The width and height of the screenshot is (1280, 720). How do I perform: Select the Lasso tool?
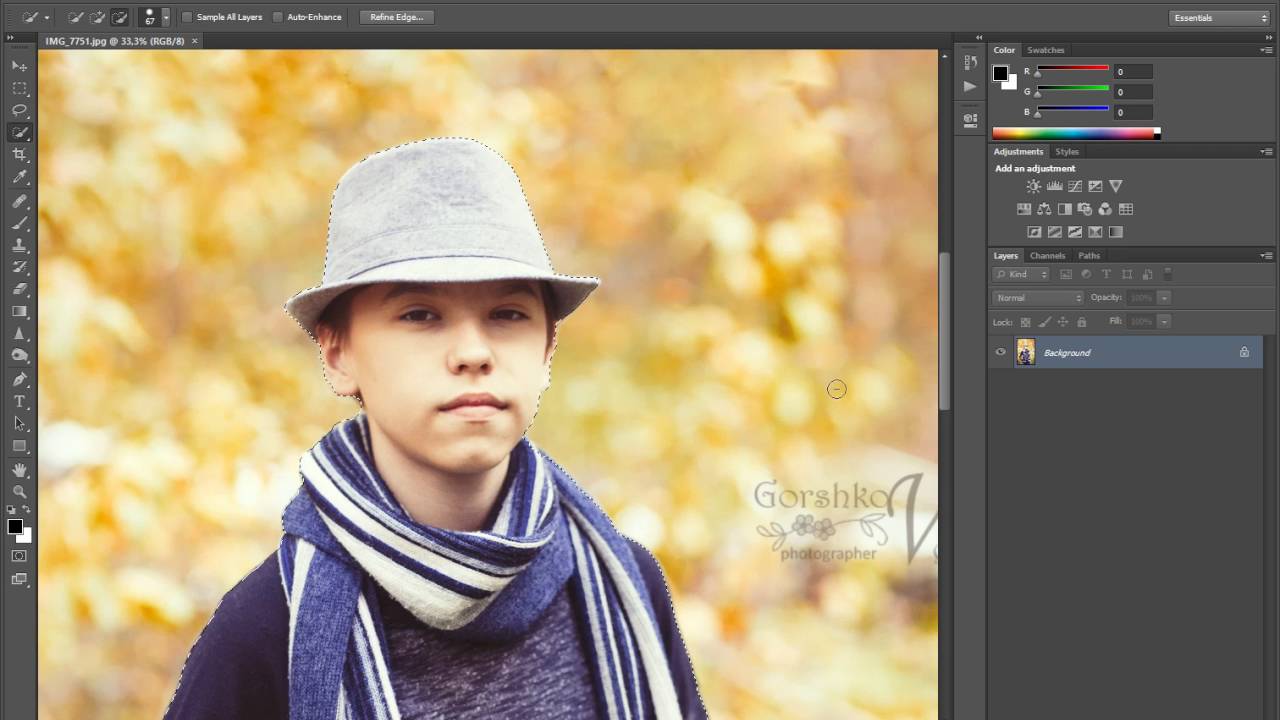tap(19, 110)
